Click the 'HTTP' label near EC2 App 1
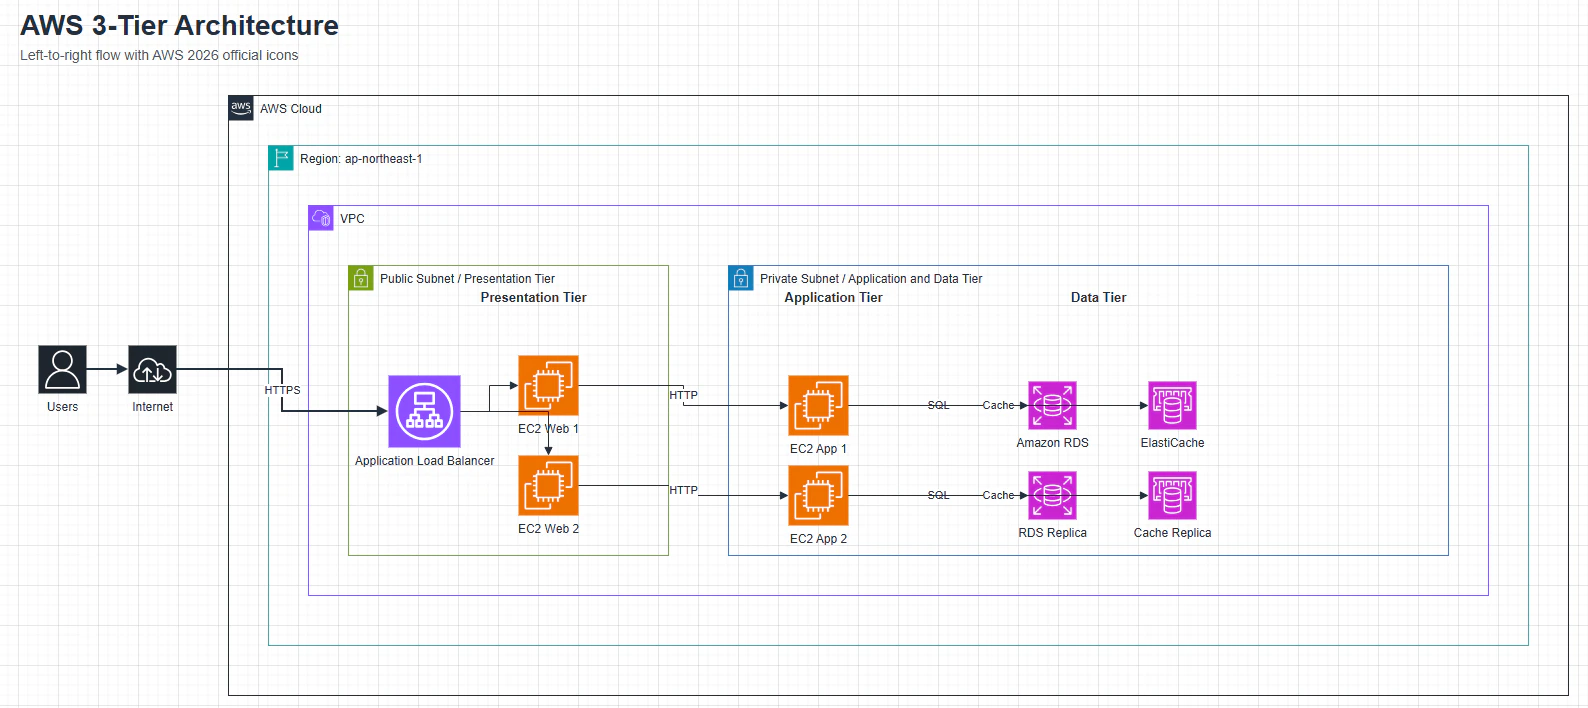 (x=684, y=396)
